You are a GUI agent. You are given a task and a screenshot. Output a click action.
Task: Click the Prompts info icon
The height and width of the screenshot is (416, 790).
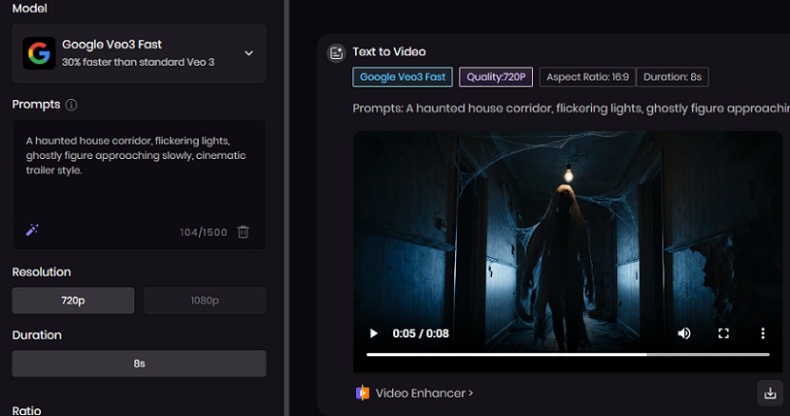point(72,105)
